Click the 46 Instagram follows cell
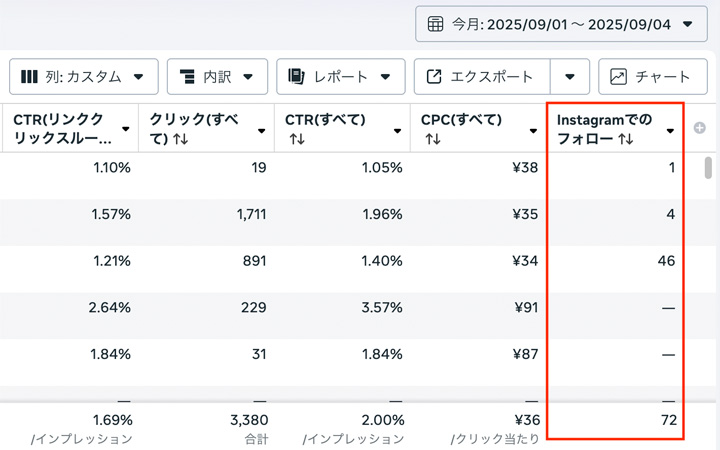The height and width of the screenshot is (450, 720). [x=666, y=261]
